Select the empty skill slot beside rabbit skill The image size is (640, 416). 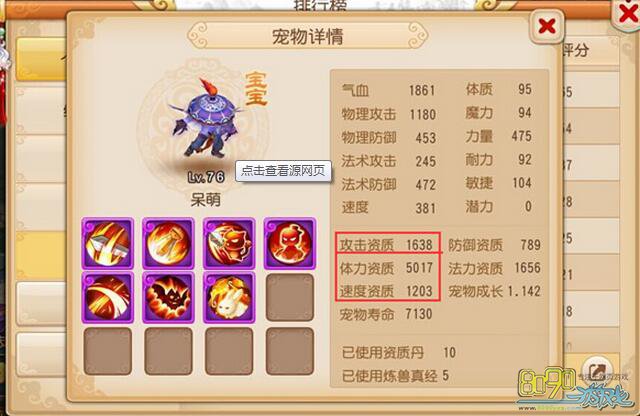(290, 297)
